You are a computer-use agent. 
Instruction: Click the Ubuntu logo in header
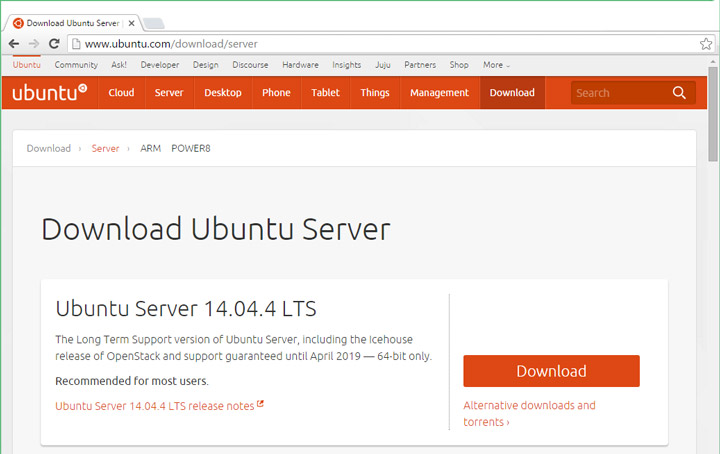50,92
